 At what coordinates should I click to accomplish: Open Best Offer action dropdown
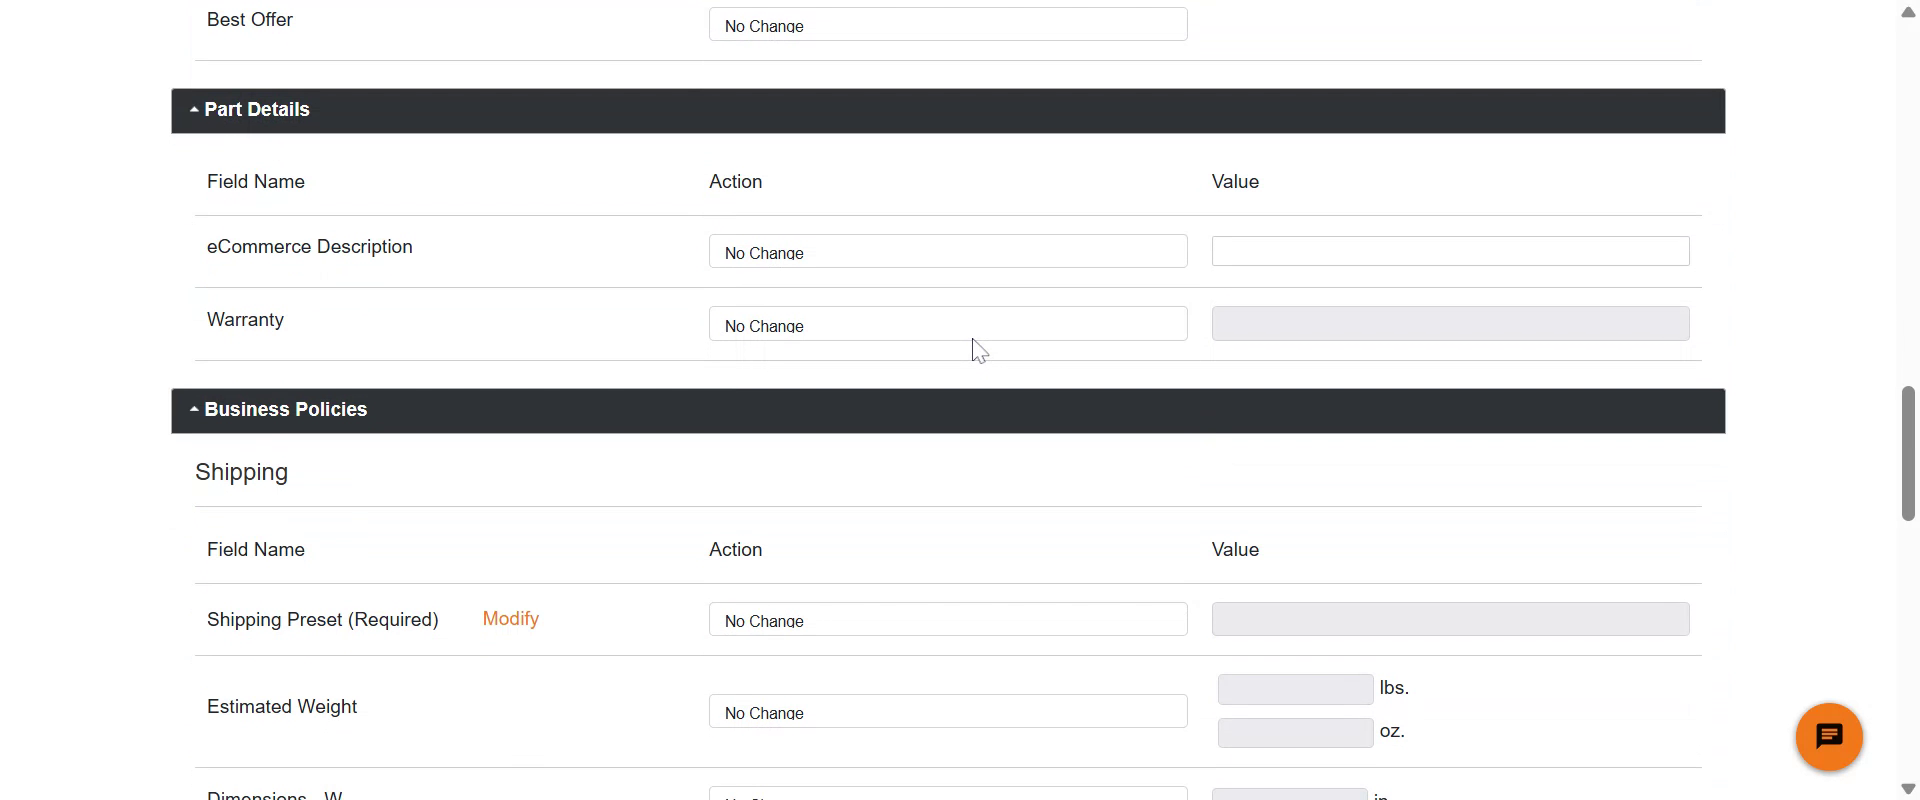point(948,25)
